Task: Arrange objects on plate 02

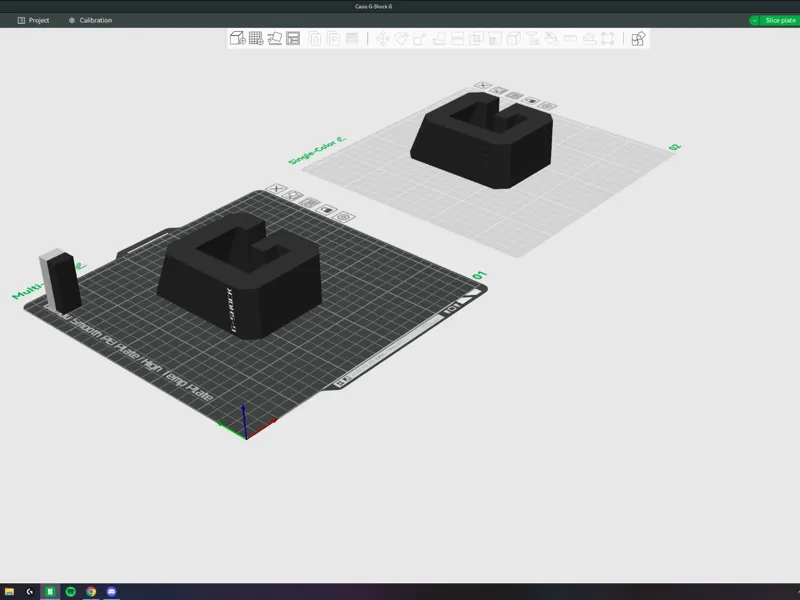Action: tap(515, 95)
